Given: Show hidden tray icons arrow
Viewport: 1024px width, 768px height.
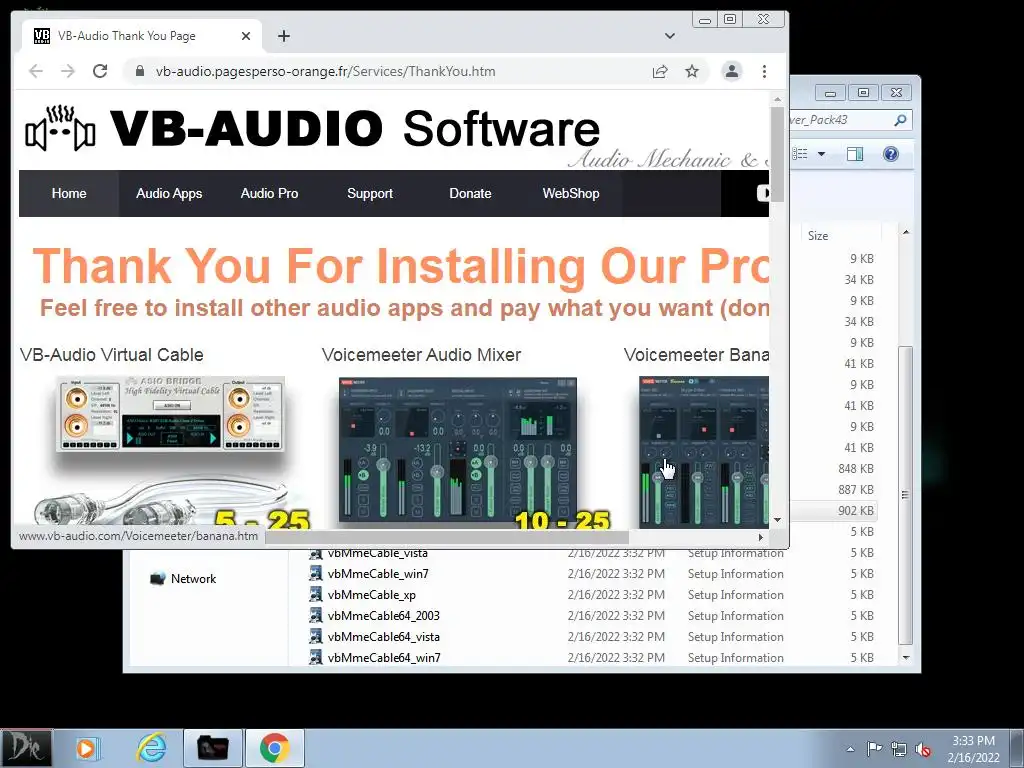Looking at the screenshot, I should point(850,749).
